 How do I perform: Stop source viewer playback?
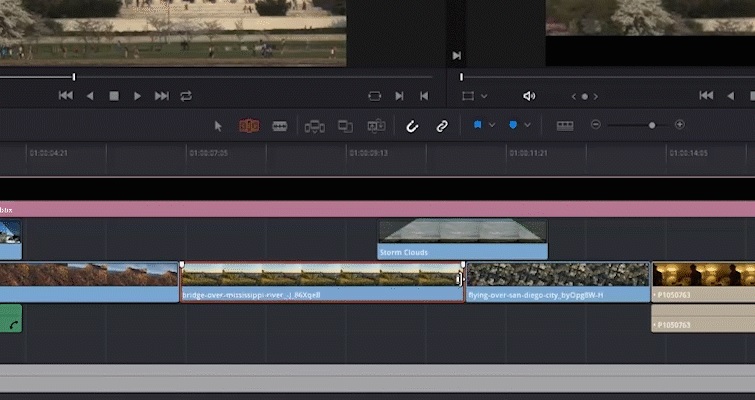point(114,96)
